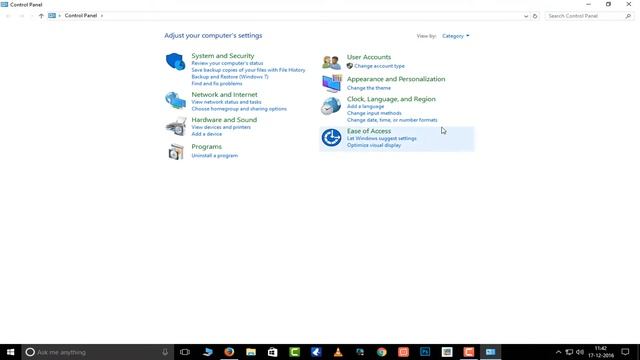Click Find and fix problems
The width and height of the screenshot is (640, 360).
[x=217, y=84]
